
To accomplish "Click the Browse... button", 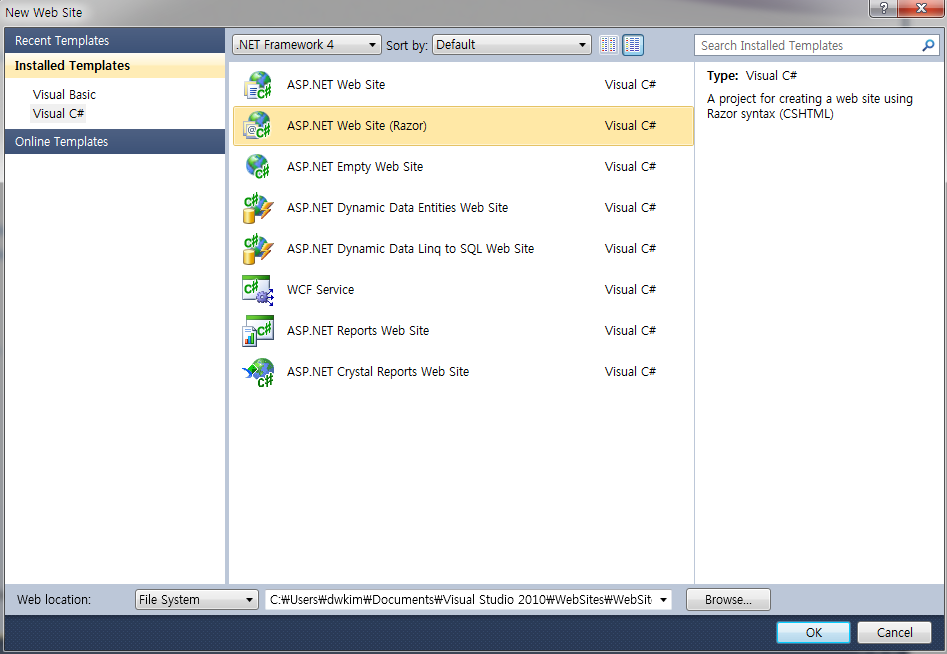I will pyautogui.click(x=727, y=600).
